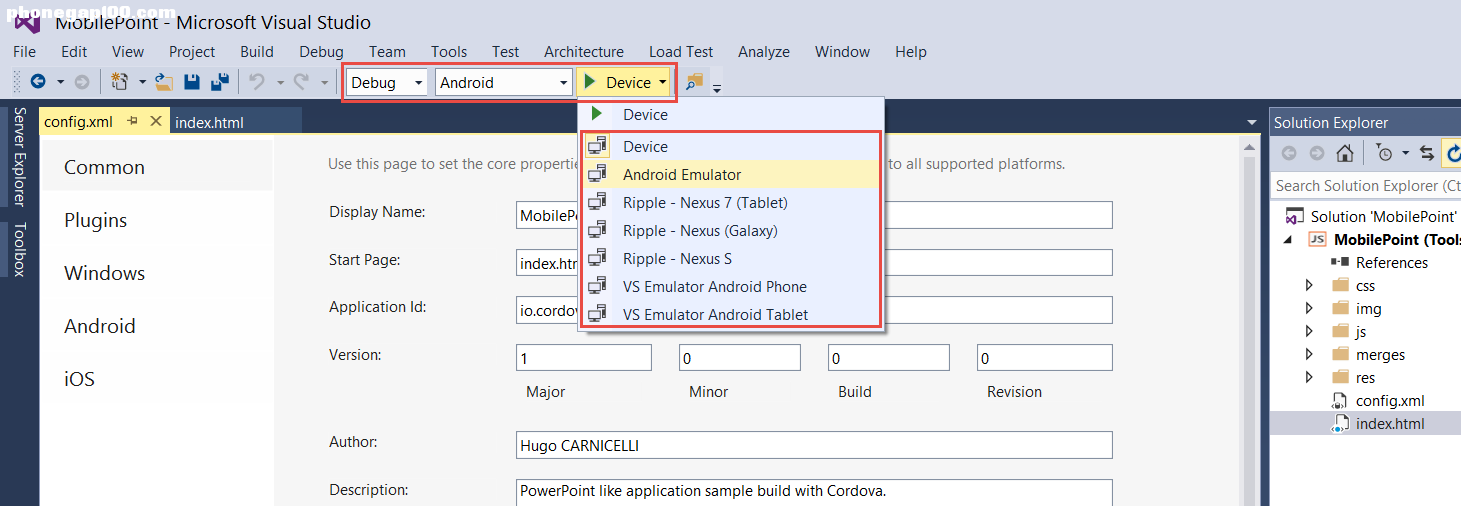The height and width of the screenshot is (506, 1461).
Task: Open the Architecture menu
Action: (x=584, y=51)
